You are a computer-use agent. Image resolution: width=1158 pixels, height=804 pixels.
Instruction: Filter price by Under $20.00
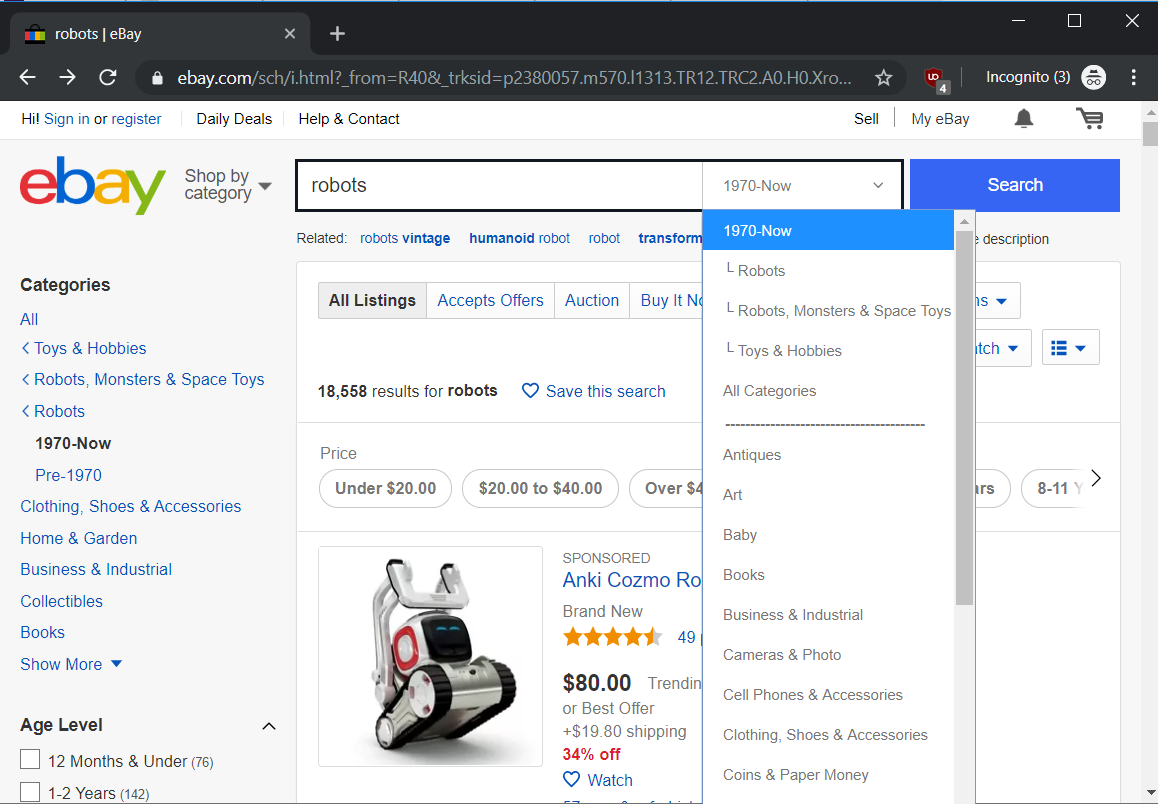click(x=385, y=488)
